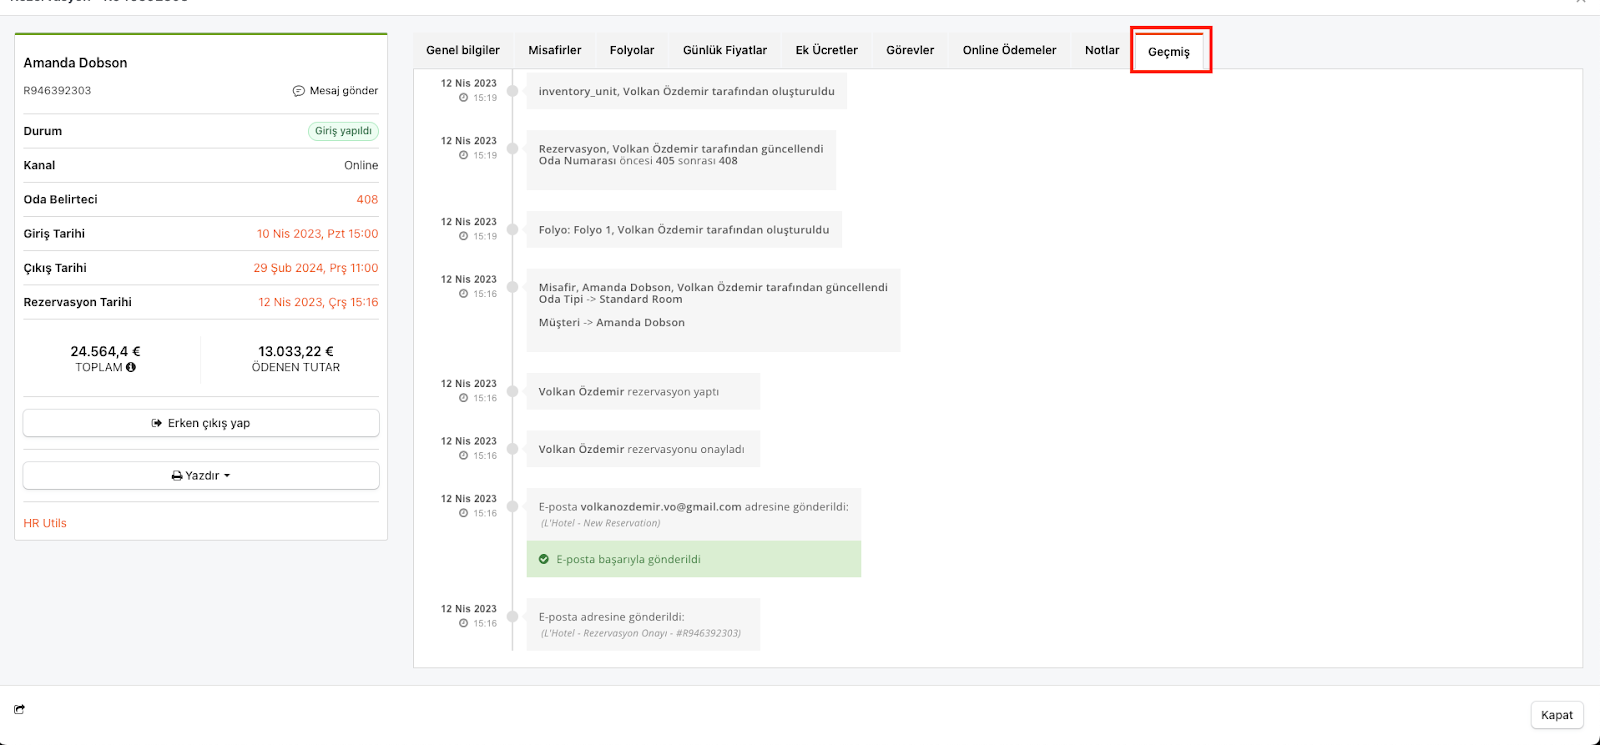Click the clock icon beside the Folyo 1 entry

(x=463, y=236)
